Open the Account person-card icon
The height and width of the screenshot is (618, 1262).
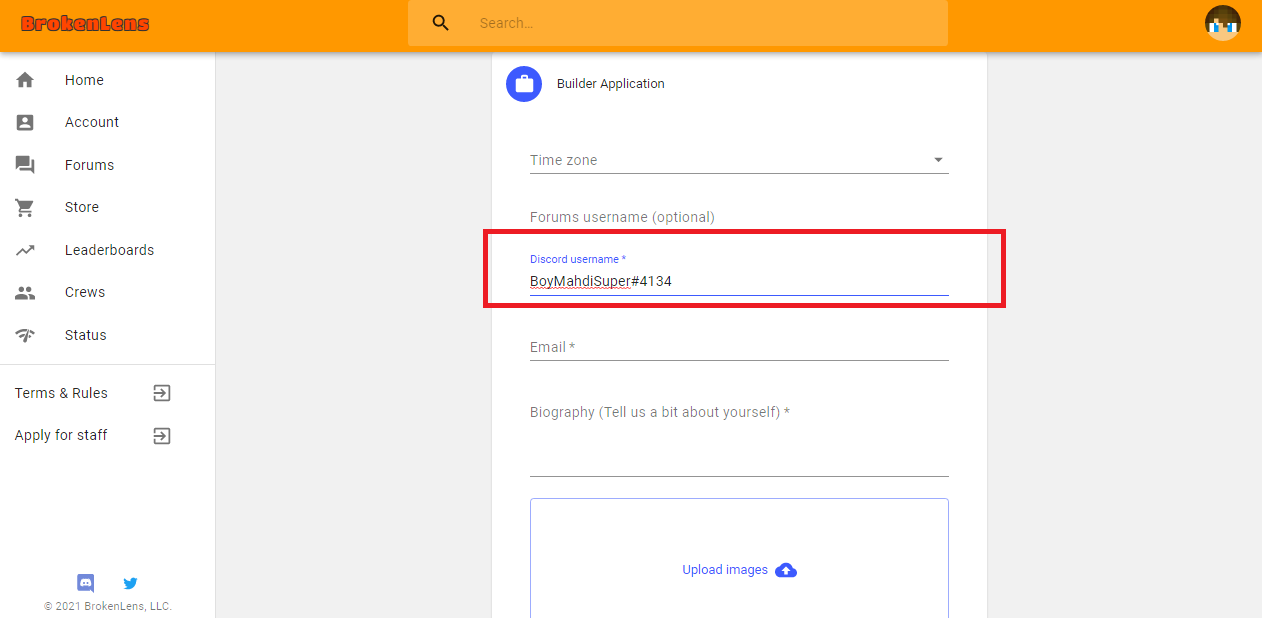coord(25,122)
